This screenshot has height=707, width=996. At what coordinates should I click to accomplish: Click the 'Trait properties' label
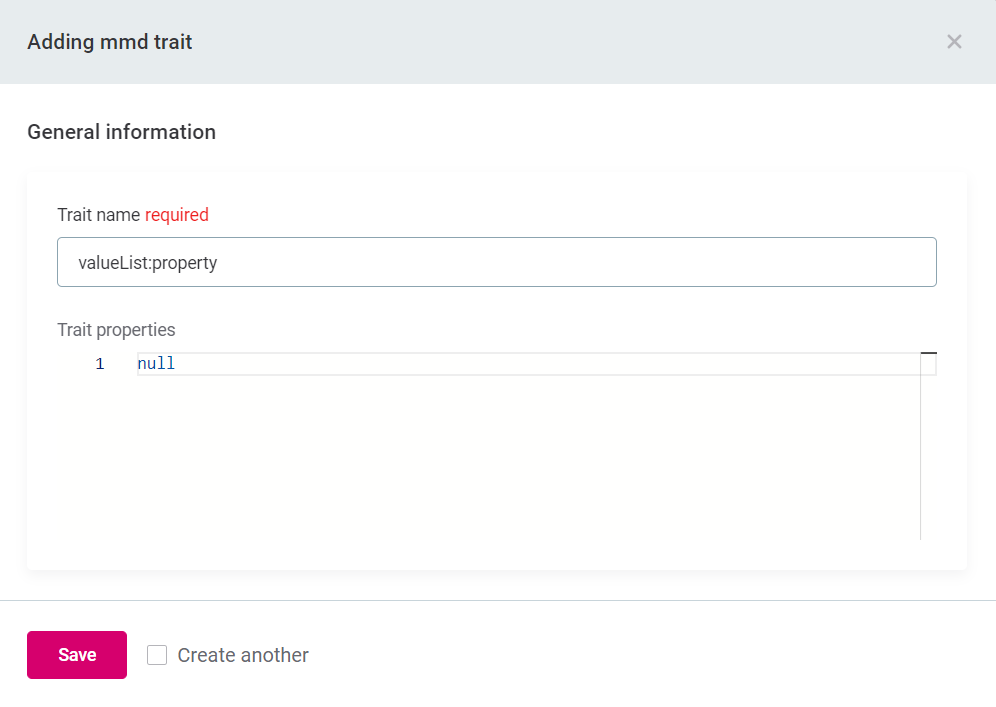click(x=116, y=330)
